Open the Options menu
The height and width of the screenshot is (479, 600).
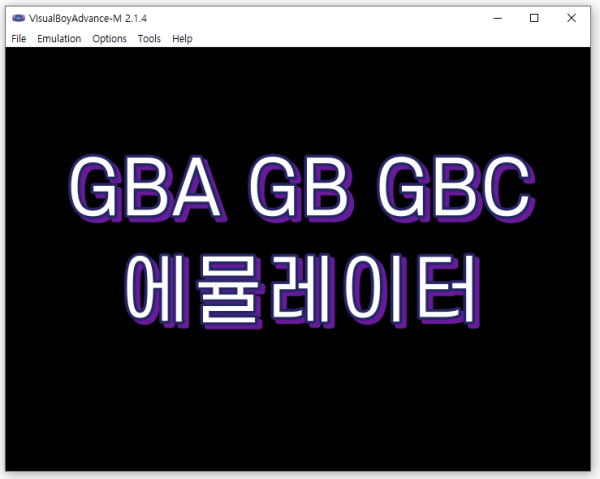109,39
